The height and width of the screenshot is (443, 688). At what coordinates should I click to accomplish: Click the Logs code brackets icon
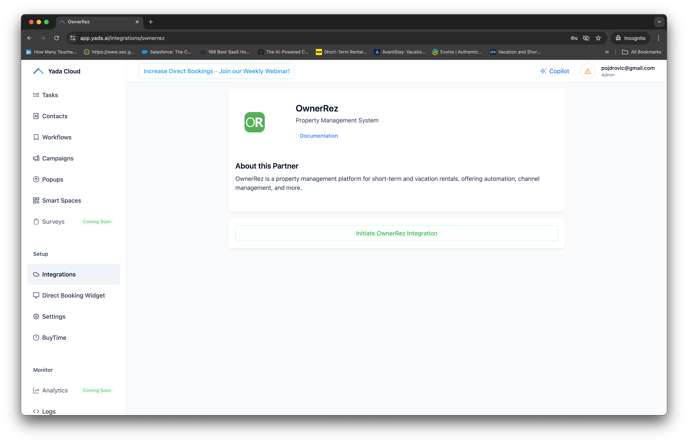coord(36,411)
